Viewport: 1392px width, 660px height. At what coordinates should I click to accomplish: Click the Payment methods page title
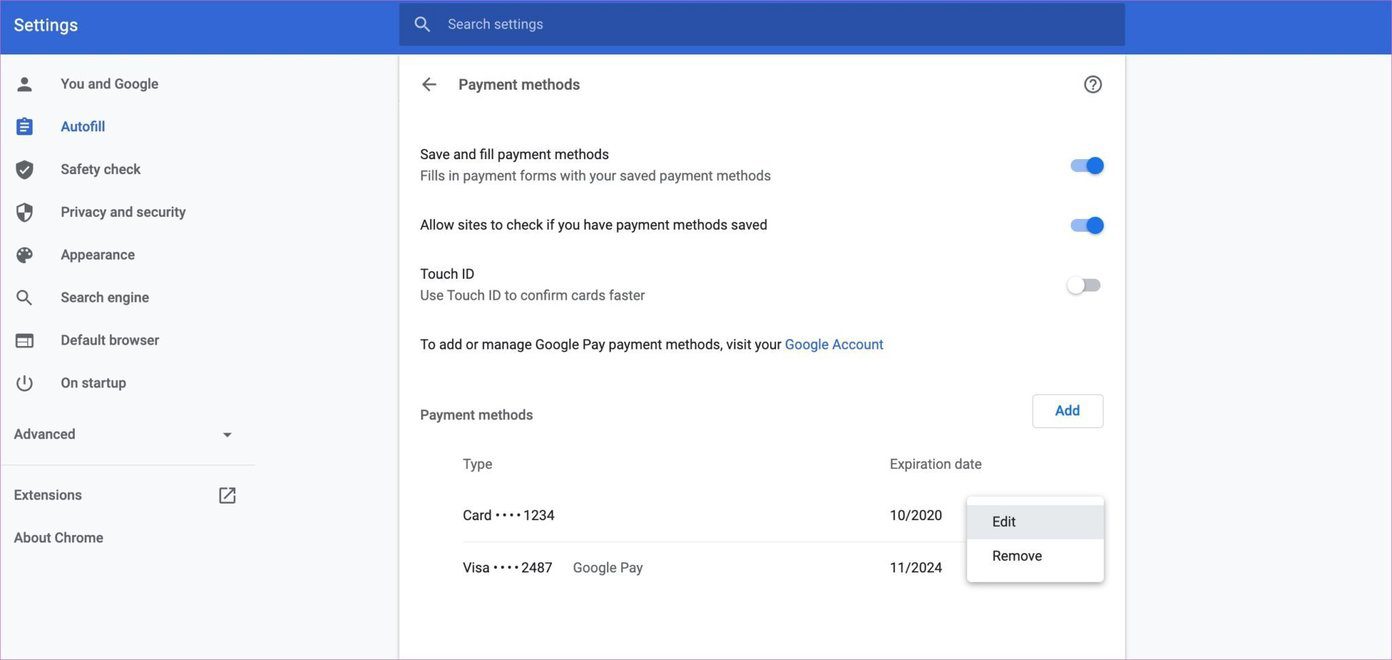519,84
